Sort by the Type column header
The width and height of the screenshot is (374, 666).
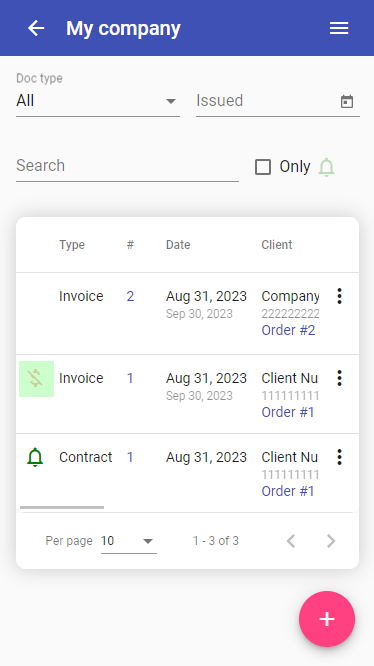click(72, 245)
